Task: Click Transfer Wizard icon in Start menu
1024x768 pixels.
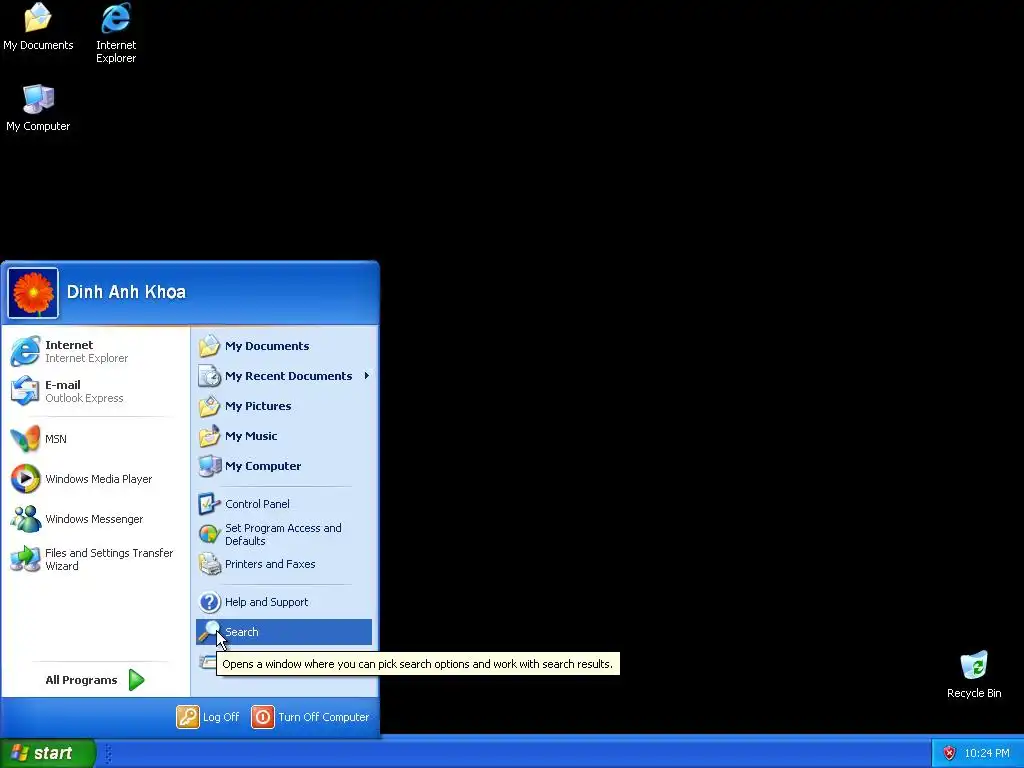Action: click(x=25, y=559)
